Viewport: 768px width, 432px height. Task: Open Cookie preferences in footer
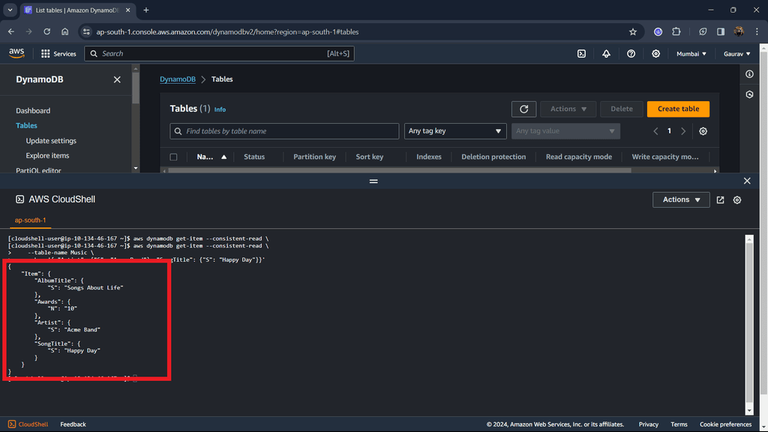(725, 424)
